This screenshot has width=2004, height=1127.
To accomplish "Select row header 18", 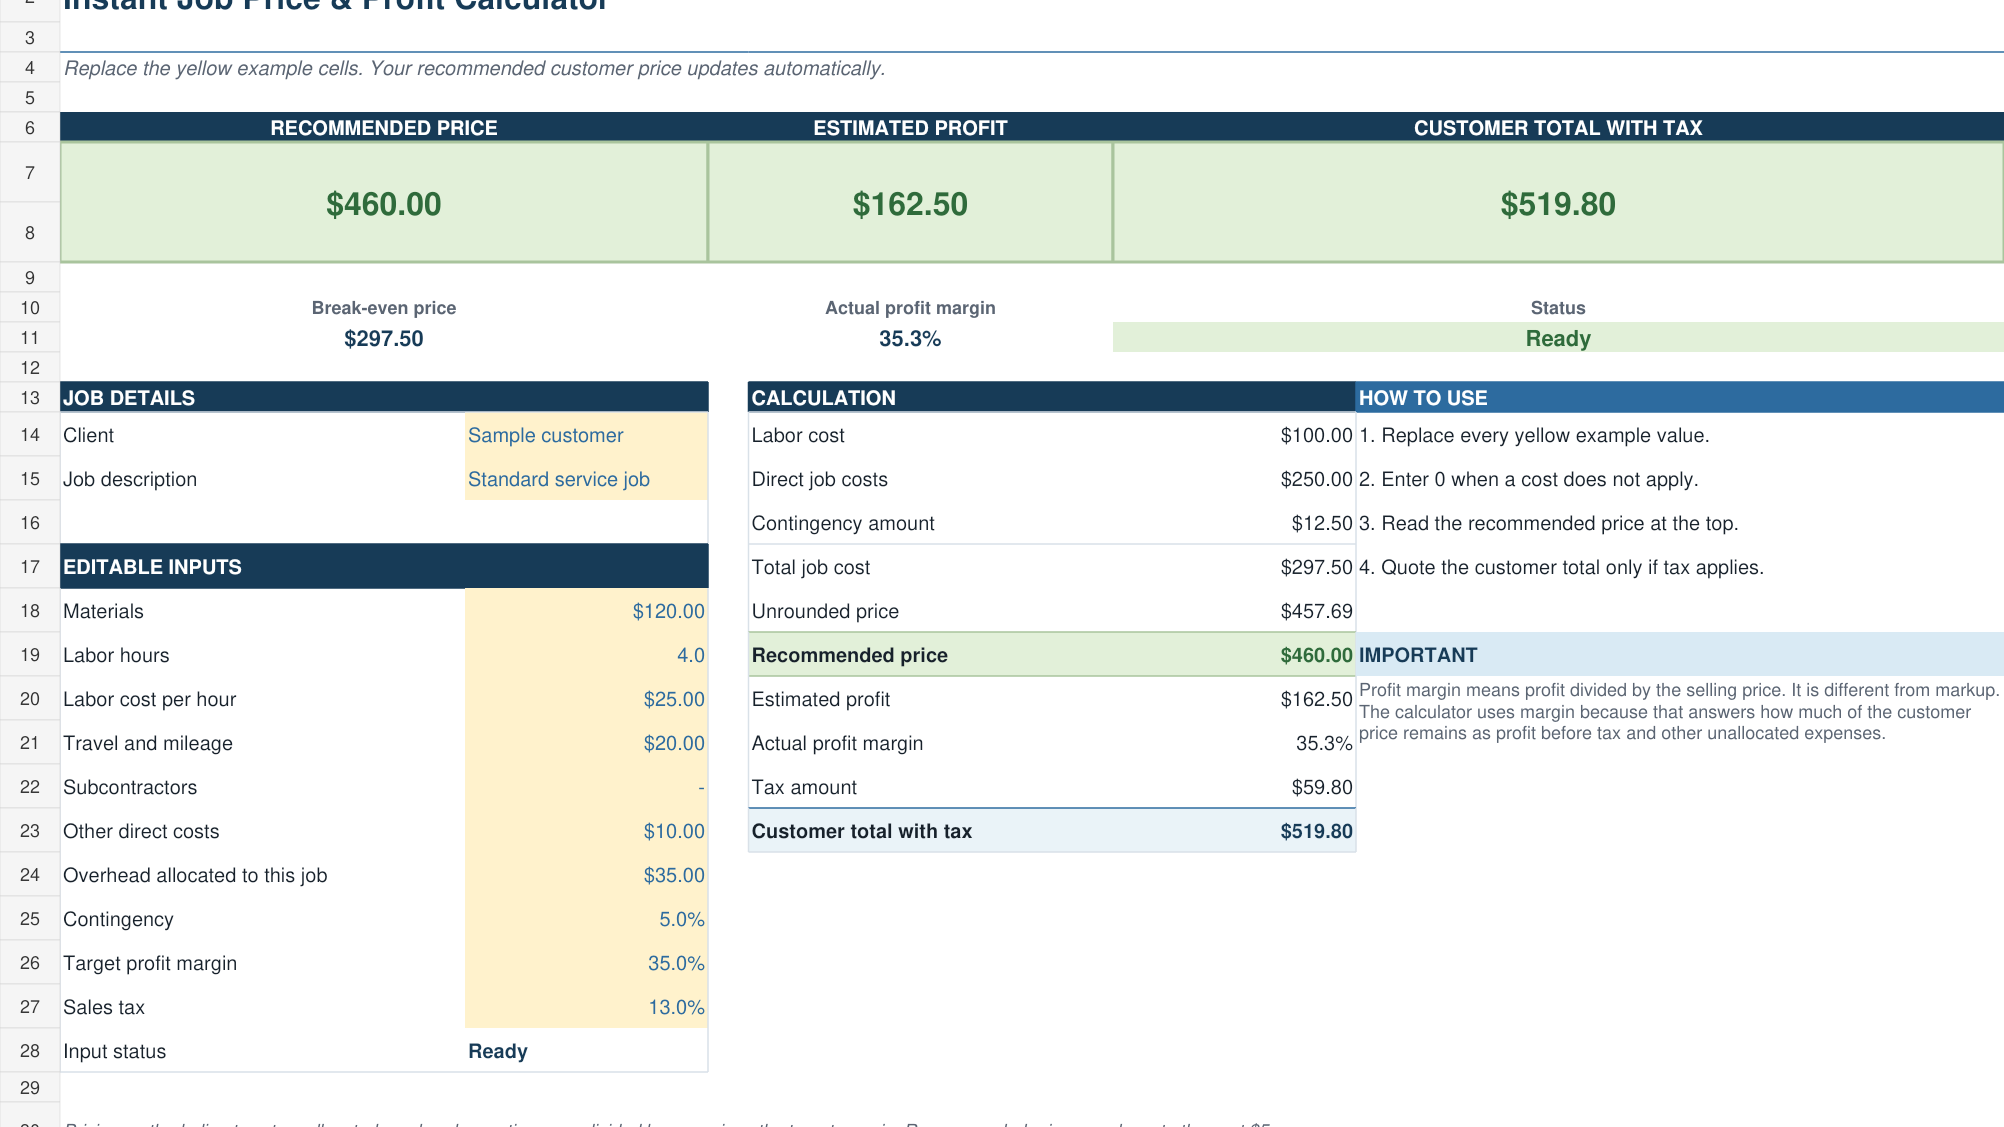I will 30,611.
